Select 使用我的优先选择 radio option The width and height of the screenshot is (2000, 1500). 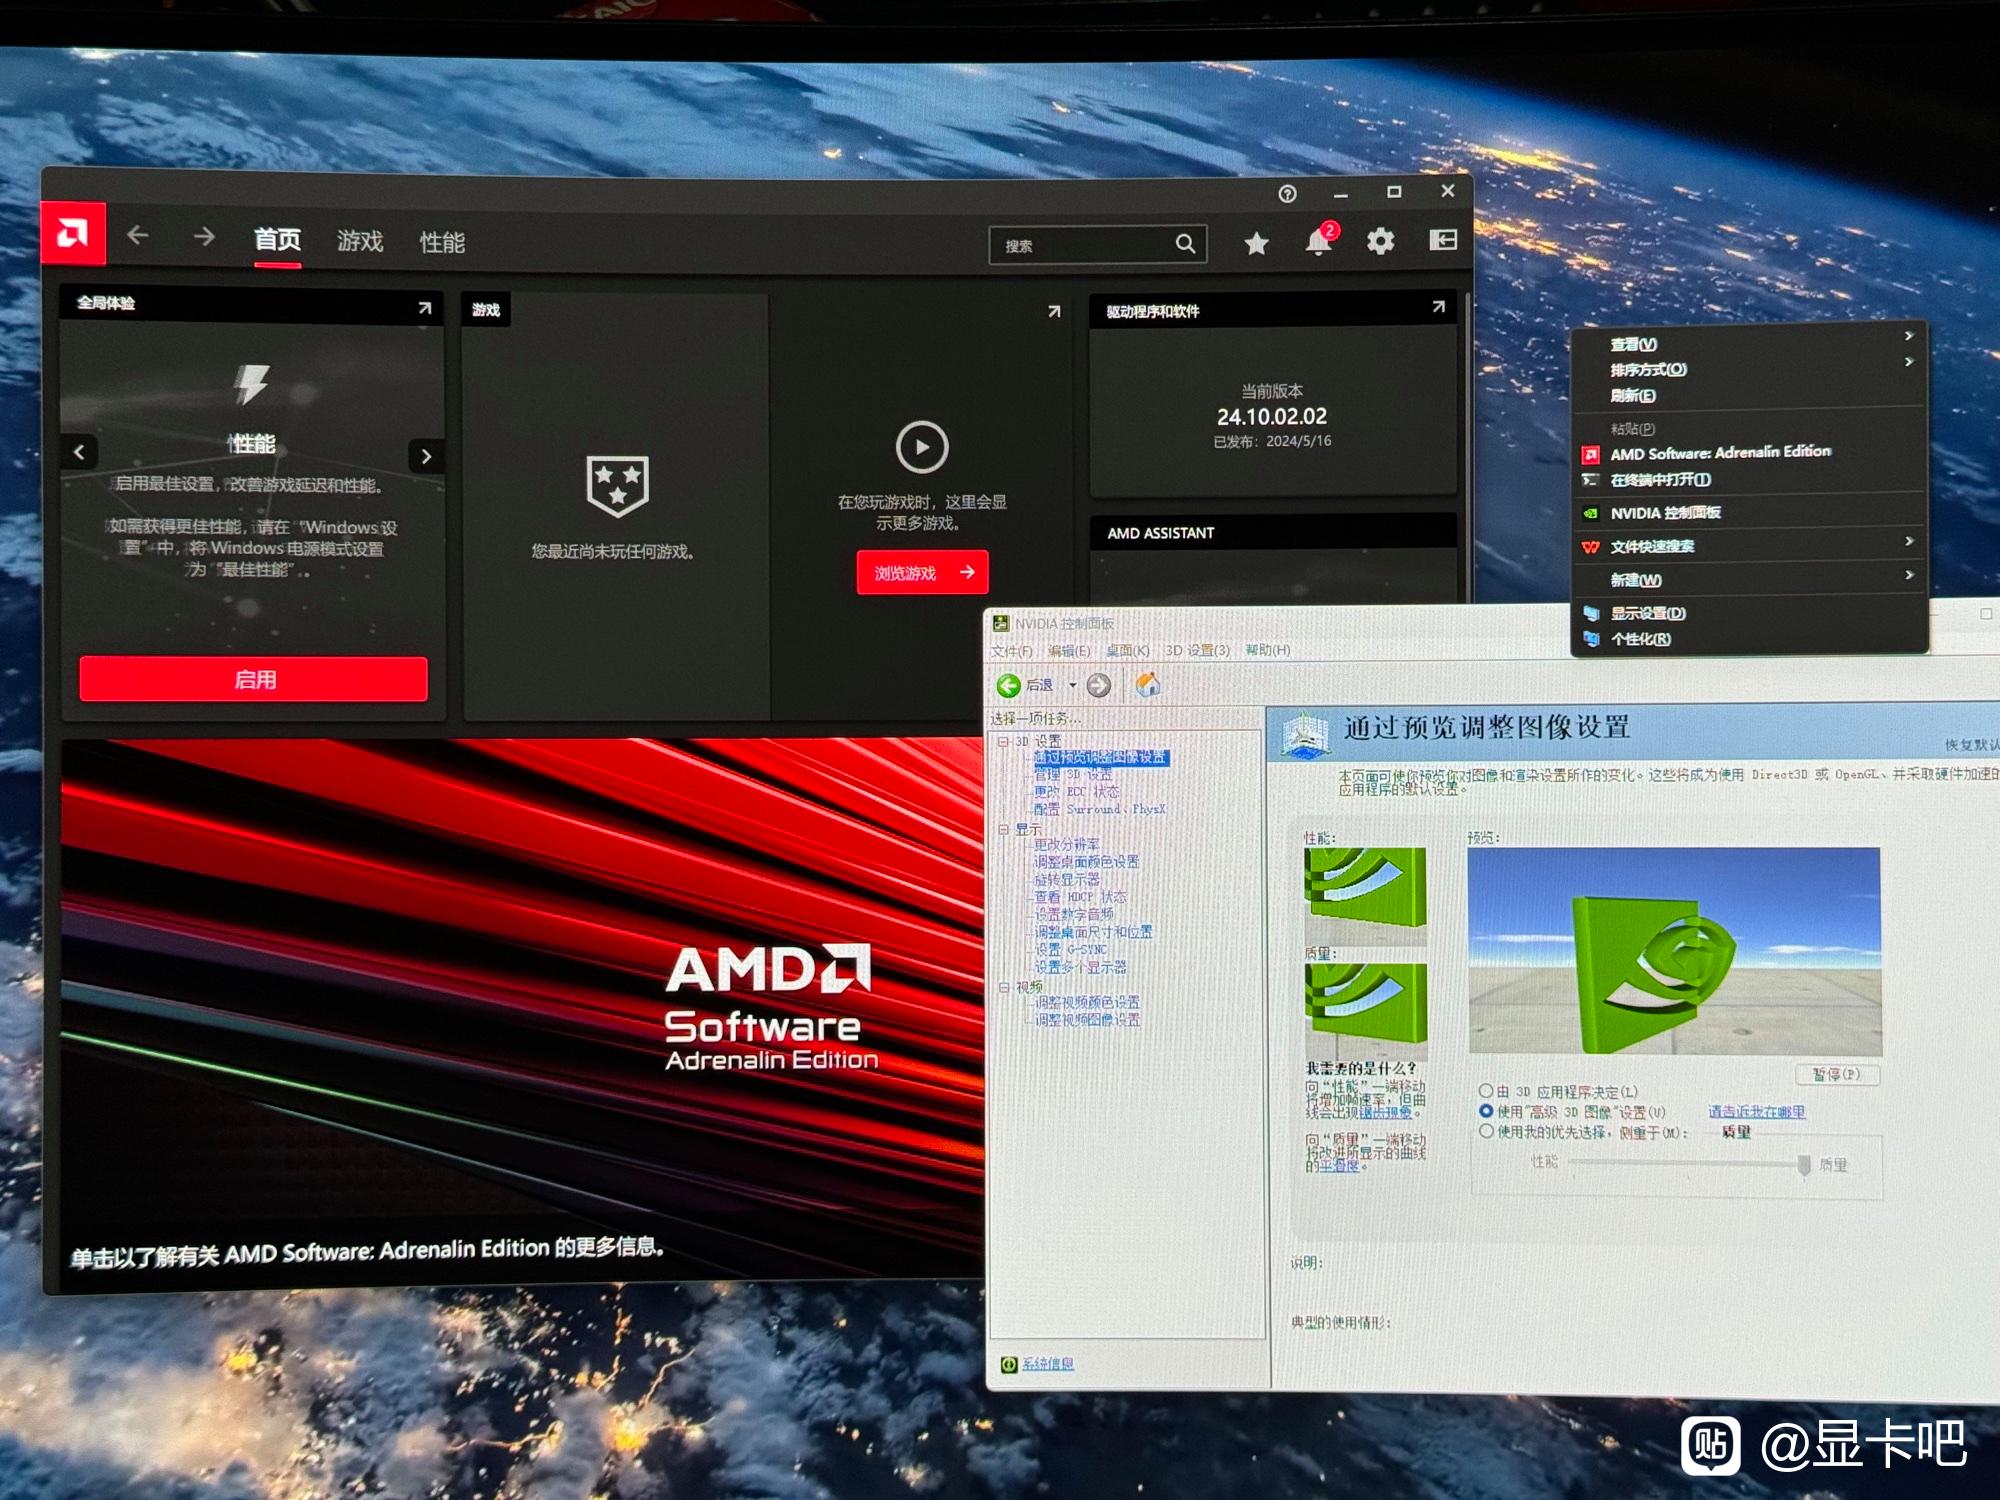1486,1131
